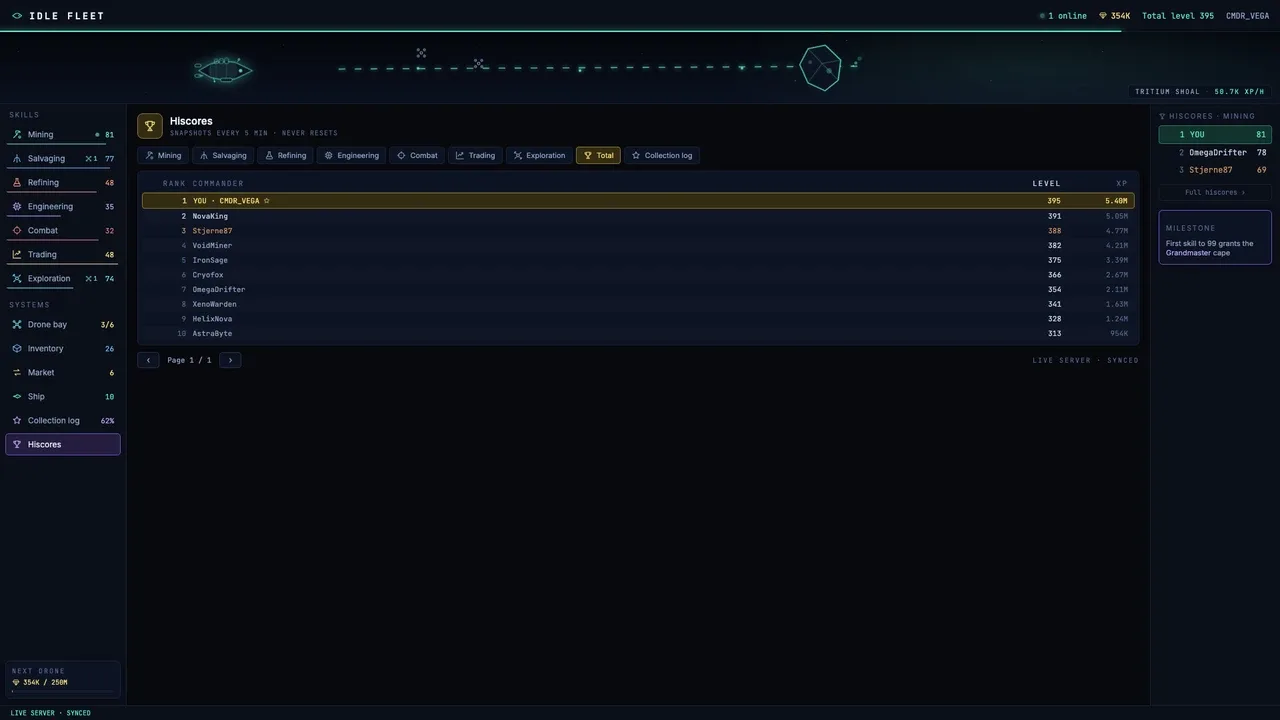1280x720 pixels.
Task: Open the Engineering hiscores tab
Action: pos(352,156)
